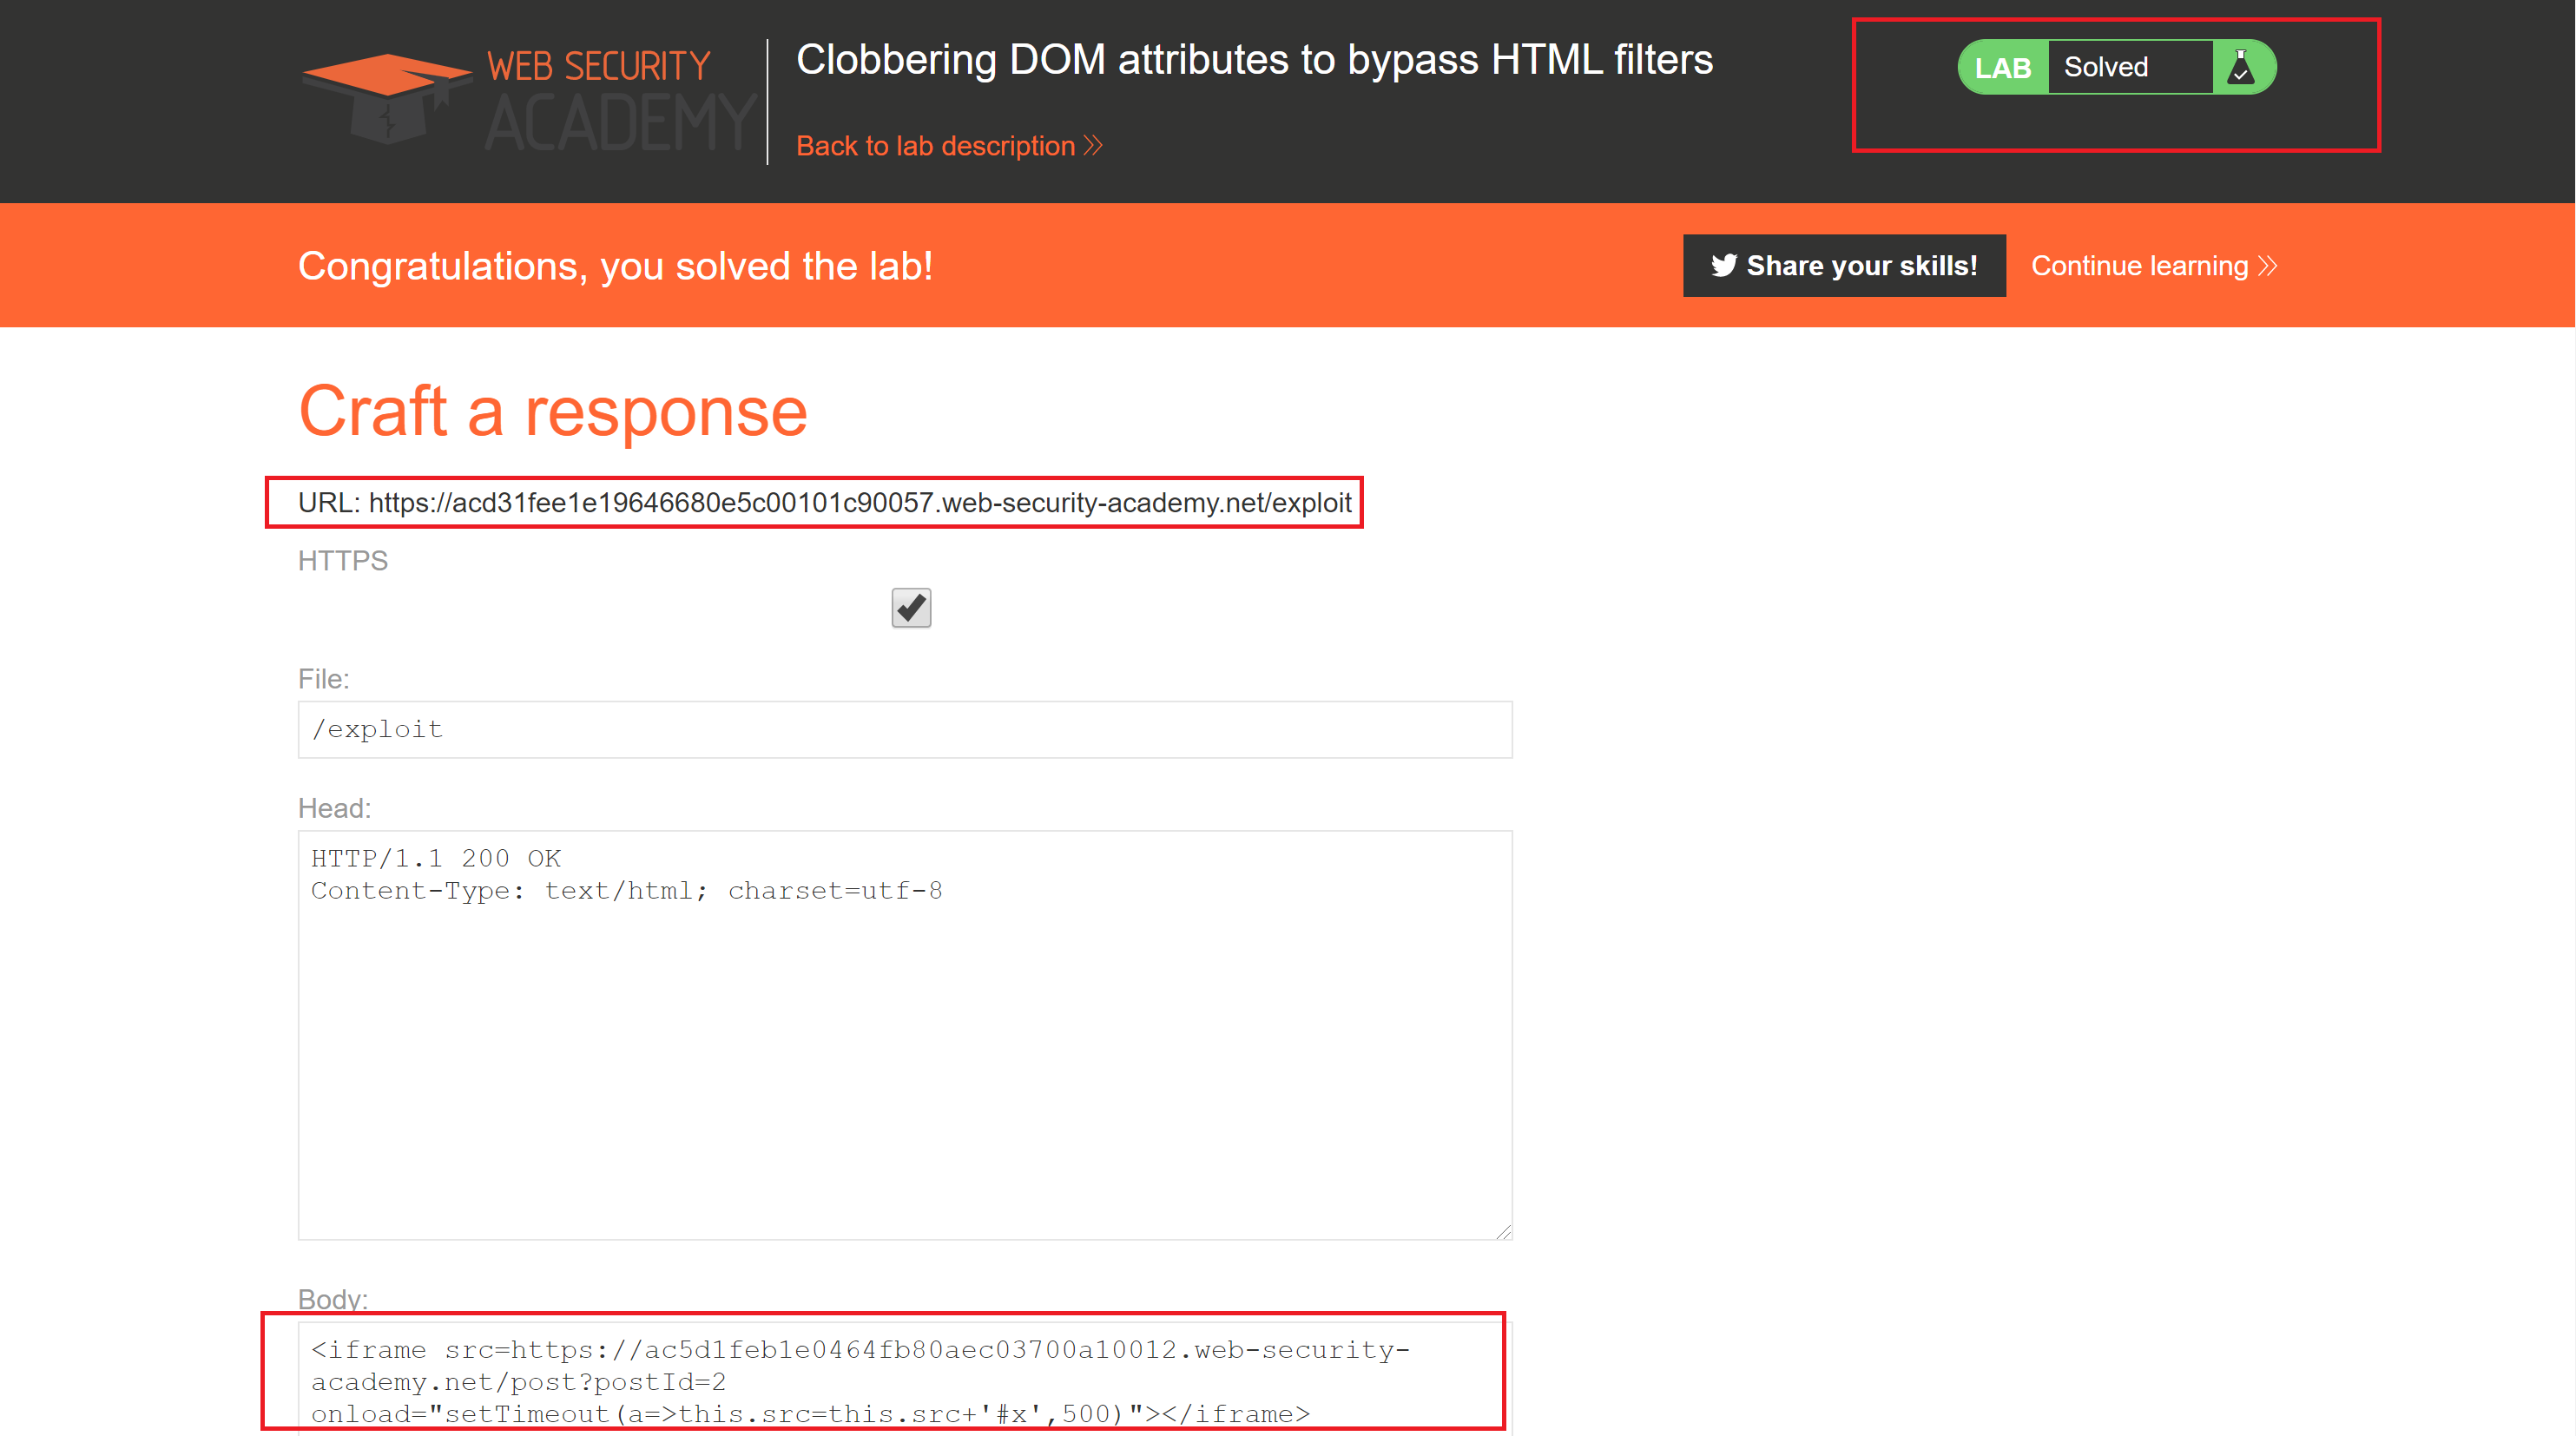Open the 'Back to lab description' link
The height and width of the screenshot is (1436, 2576).
[x=935, y=146]
